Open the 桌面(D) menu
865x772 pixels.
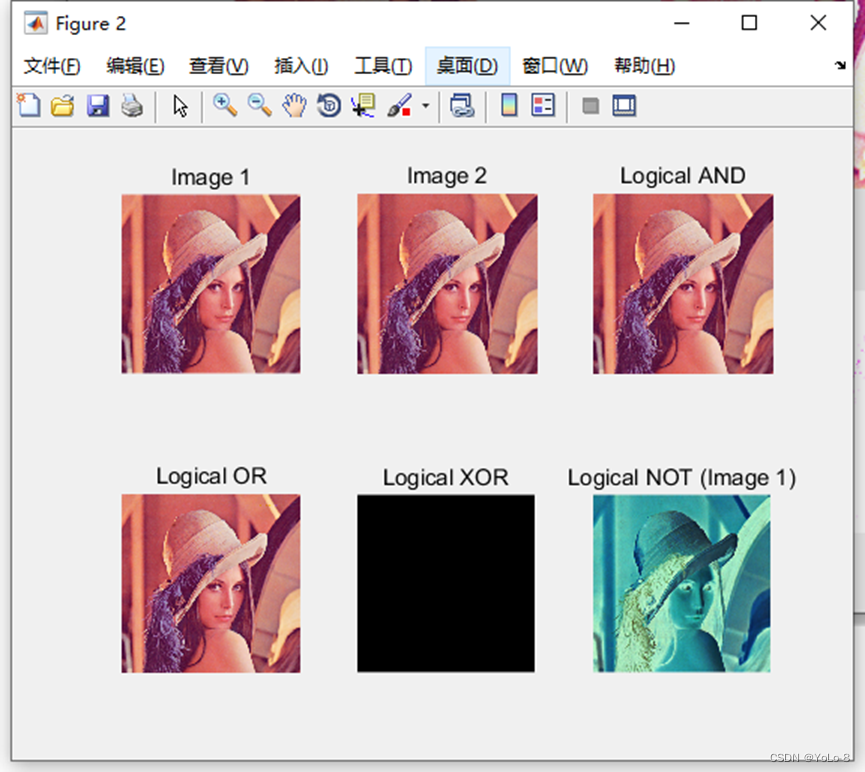467,66
